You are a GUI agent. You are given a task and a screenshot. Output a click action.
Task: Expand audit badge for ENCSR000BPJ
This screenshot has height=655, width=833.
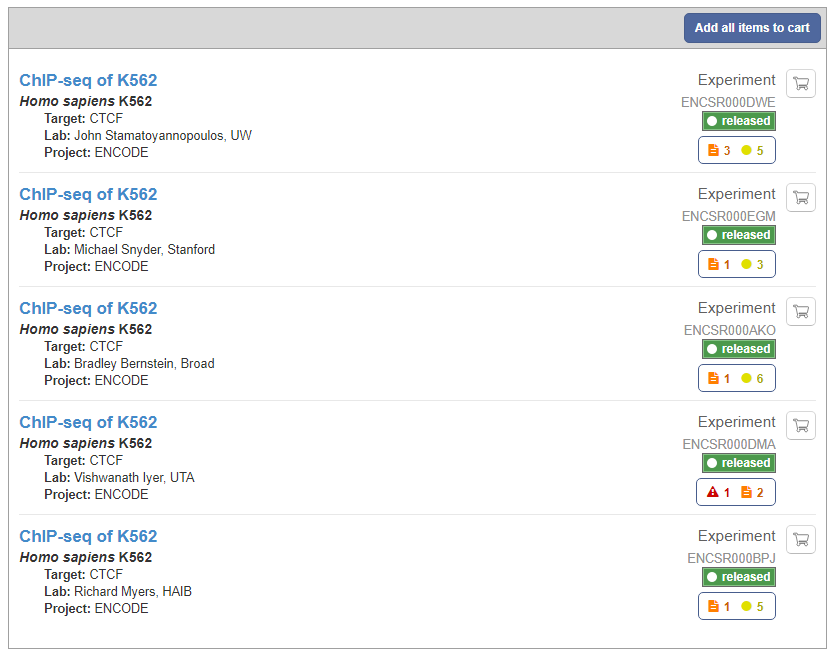(x=736, y=606)
